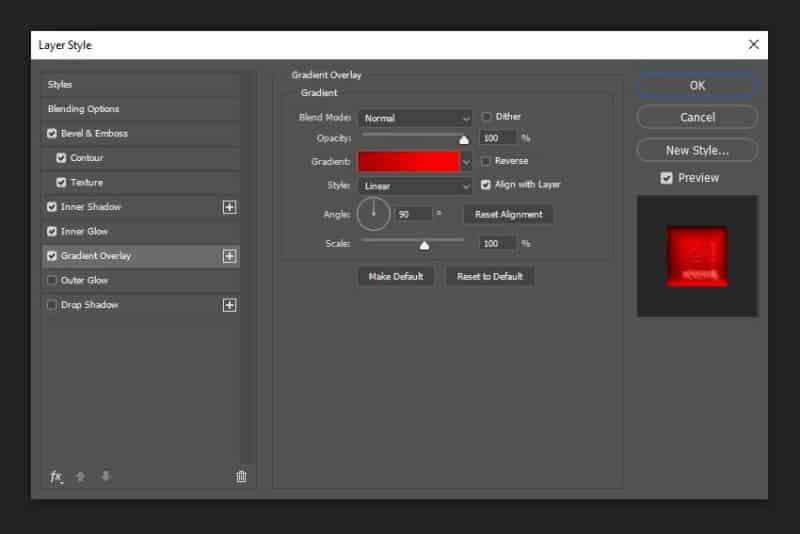Click Make Default button
Image resolution: width=800 pixels, height=534 pixels.
pos(396,276)
